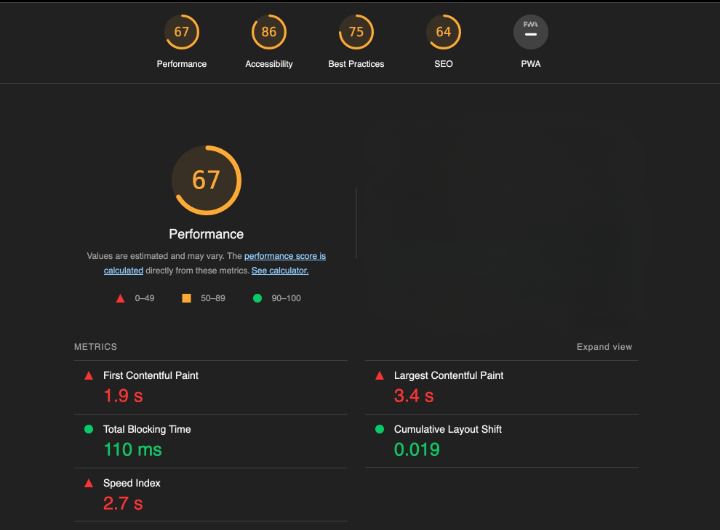Click the orange square legend 50–89

pos(186,299)
